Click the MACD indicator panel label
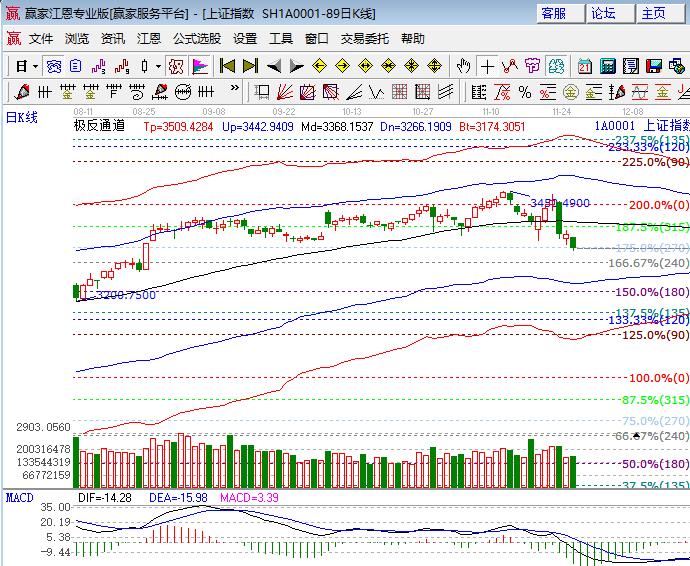 pyautogui.click(x=19, y=497)
